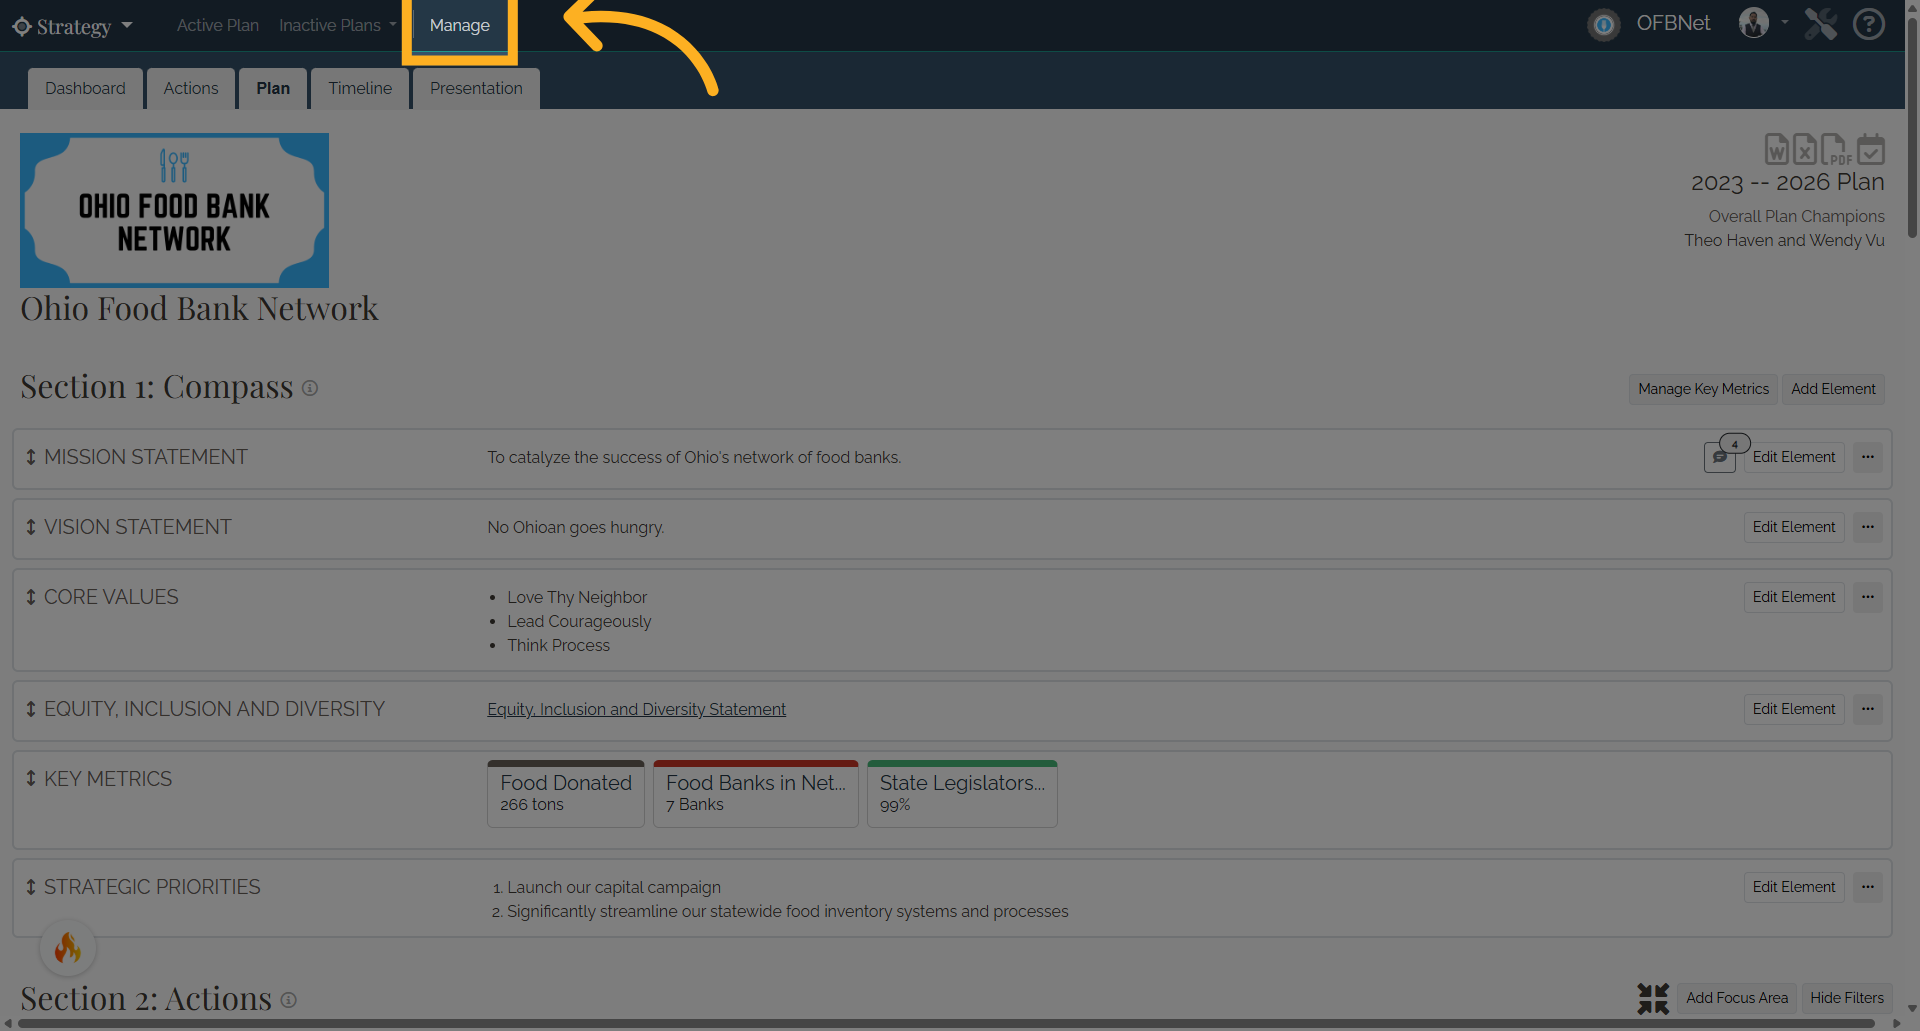Expand the Inactive Plans dropdown
Image resolution: width=1920 pixels, height=1031 pixels.
point(393,25)
